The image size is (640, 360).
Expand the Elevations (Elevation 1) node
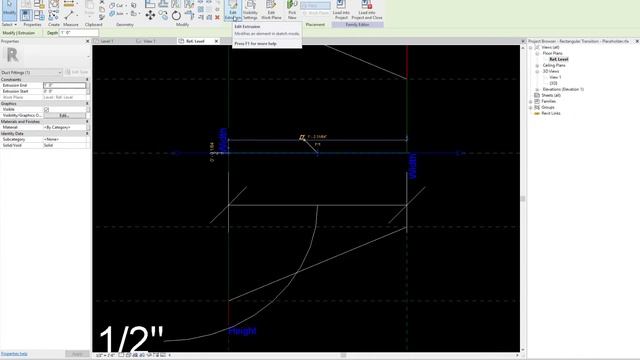[x=537, y=89]
